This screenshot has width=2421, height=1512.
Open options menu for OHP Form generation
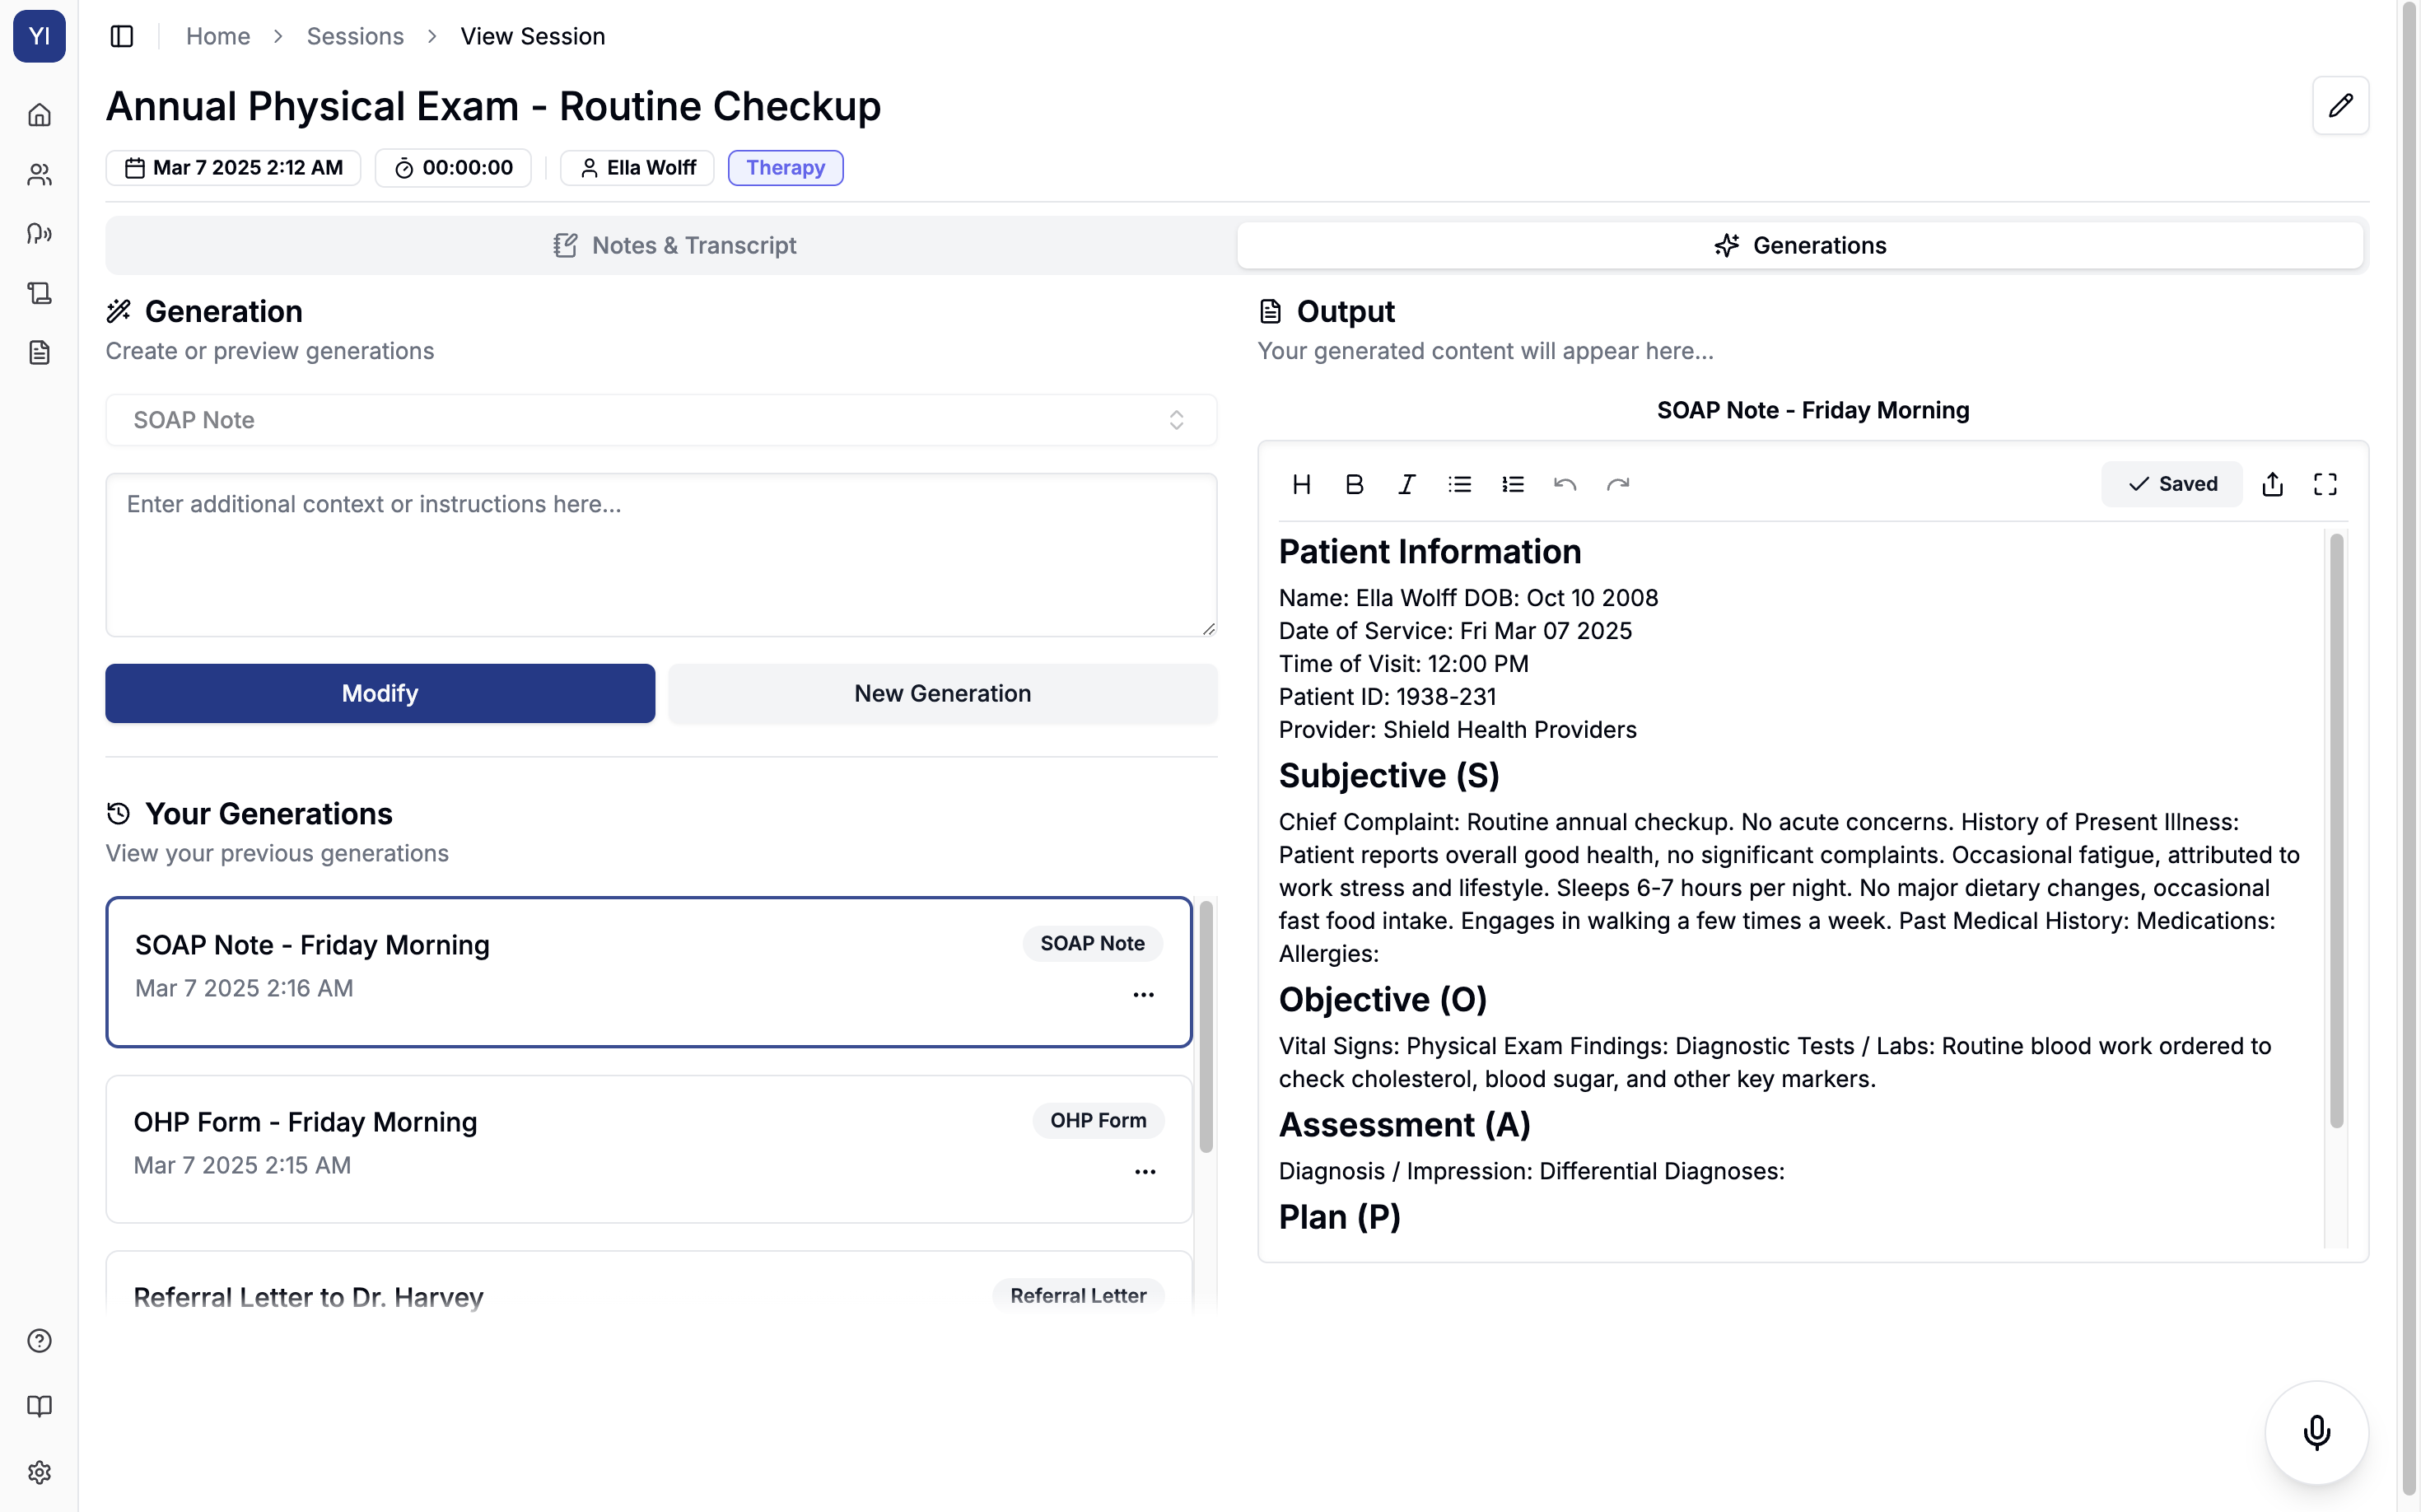pos(1145,1172)
